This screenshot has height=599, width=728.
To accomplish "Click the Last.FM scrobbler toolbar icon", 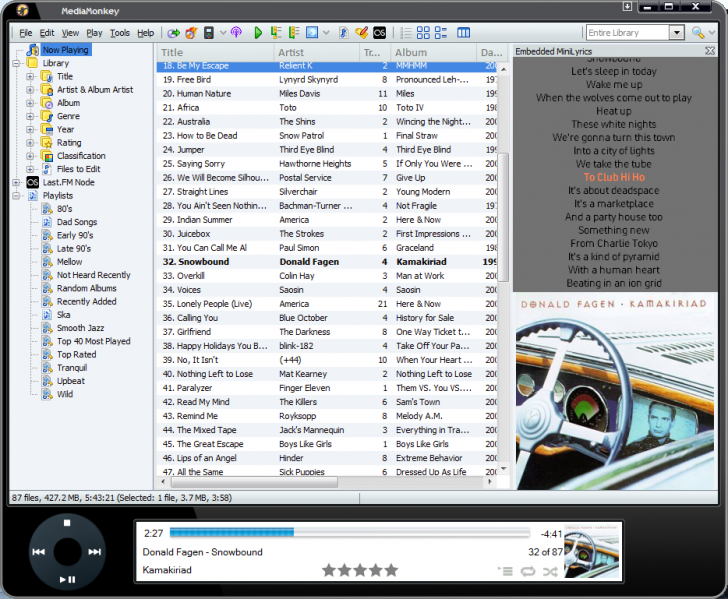I will (379, 33).
